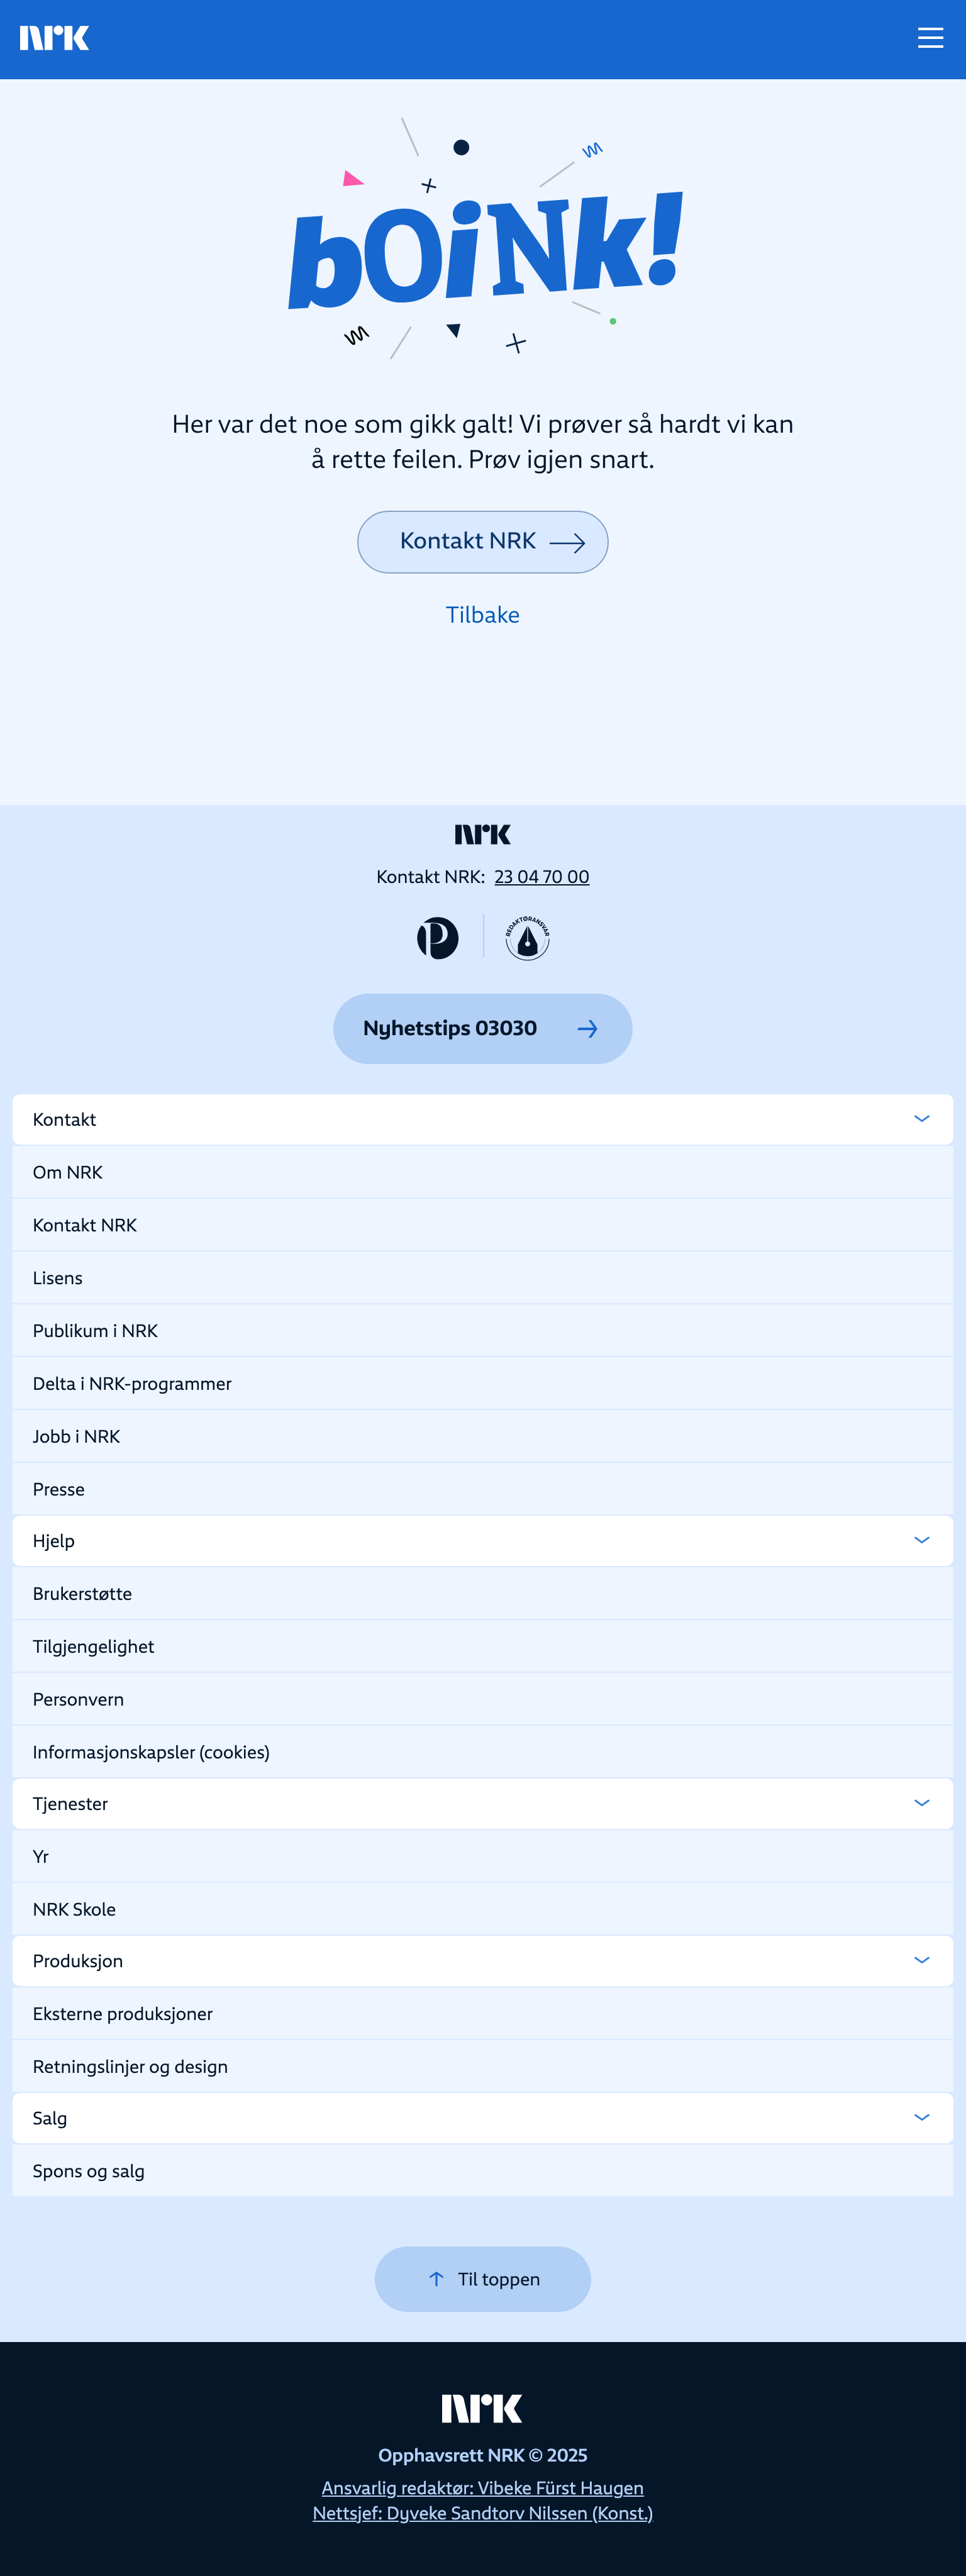966x2576 pixels.
Task: Open the Kontakt NRK footer list item
Action: tap(483, 1225)
